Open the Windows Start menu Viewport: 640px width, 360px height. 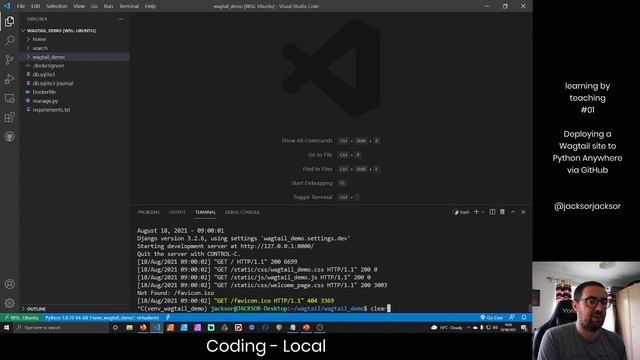(6, 327)
